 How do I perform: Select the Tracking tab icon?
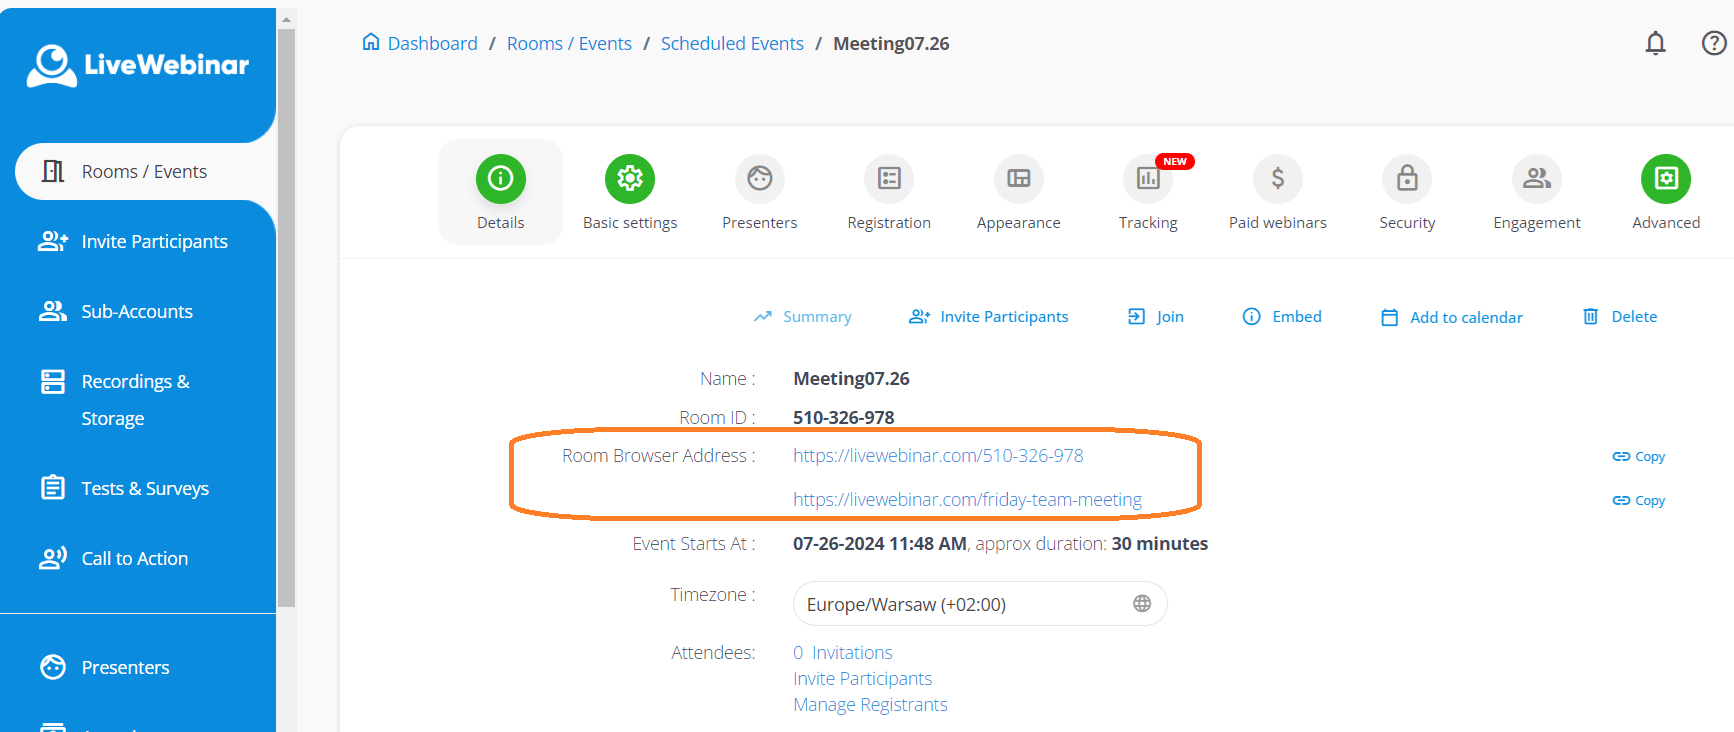[x=1148, y=179]
